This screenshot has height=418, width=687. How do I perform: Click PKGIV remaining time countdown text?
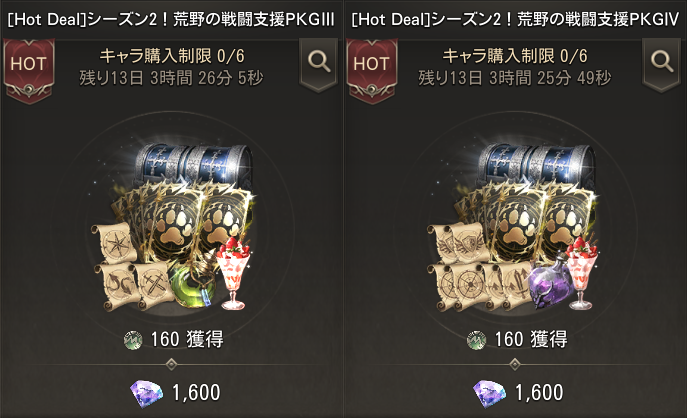pos(514,78)
